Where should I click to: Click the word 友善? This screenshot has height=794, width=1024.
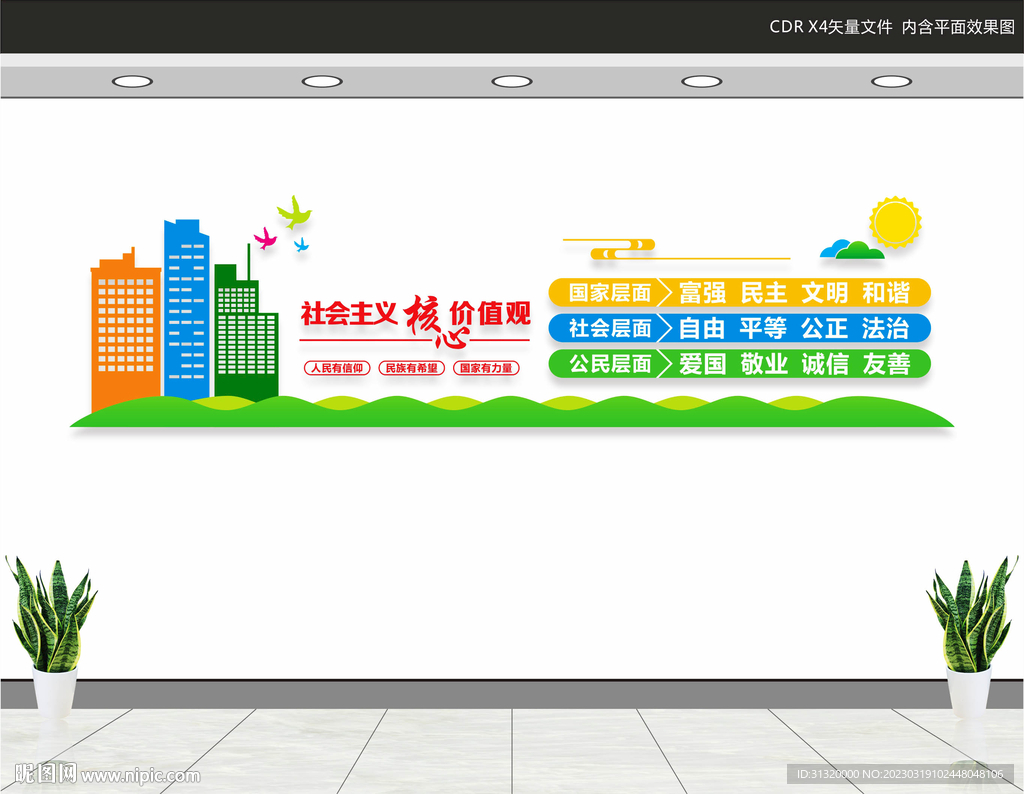pyautogui.click(x=886, y=364)
